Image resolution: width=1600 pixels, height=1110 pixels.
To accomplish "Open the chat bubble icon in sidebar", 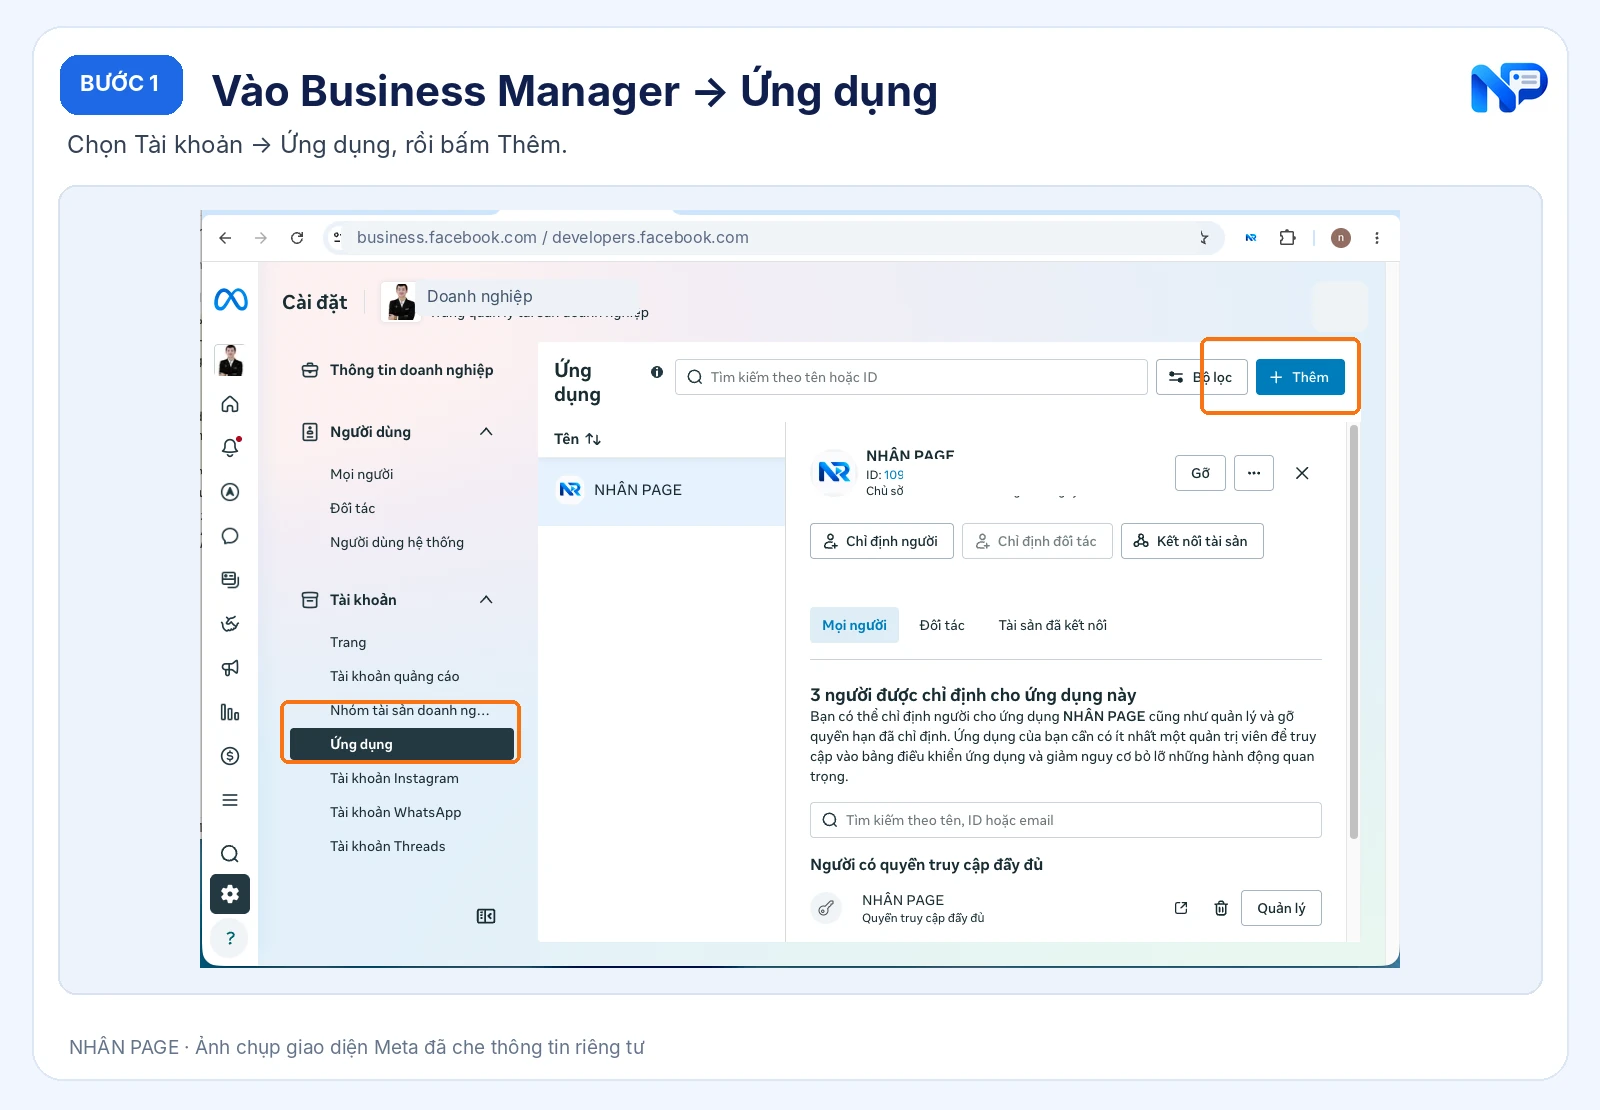I will click(230, 536).
